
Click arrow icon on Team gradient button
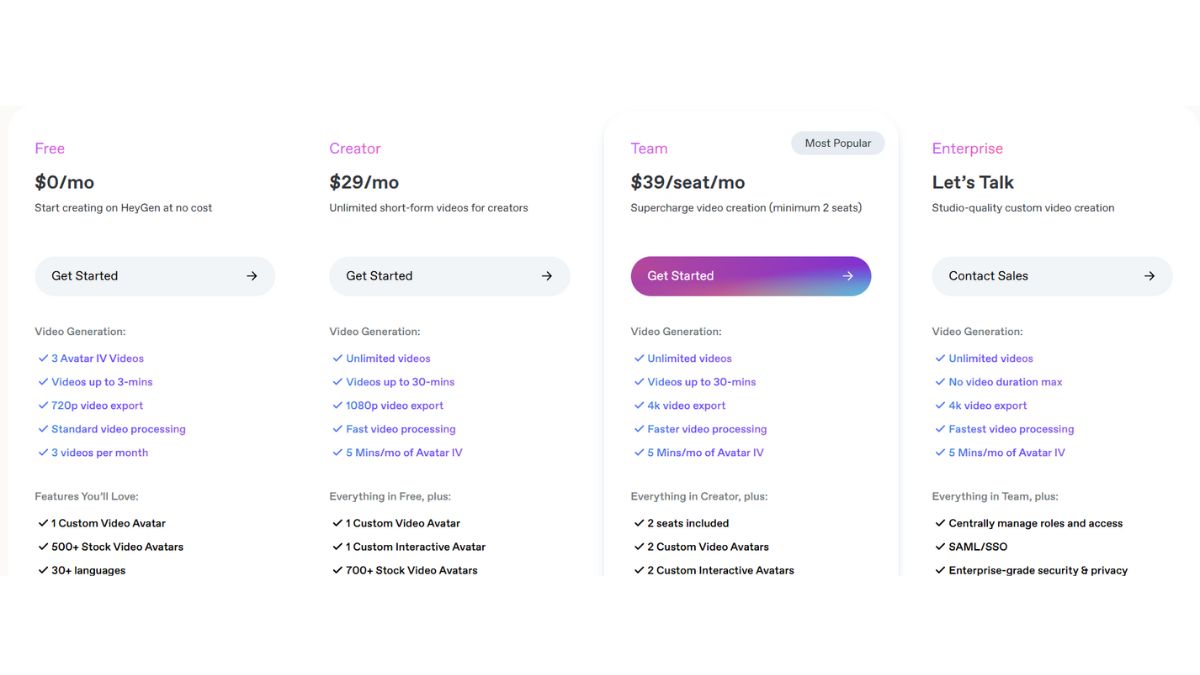pyautogui.click(x=848, y=276)
